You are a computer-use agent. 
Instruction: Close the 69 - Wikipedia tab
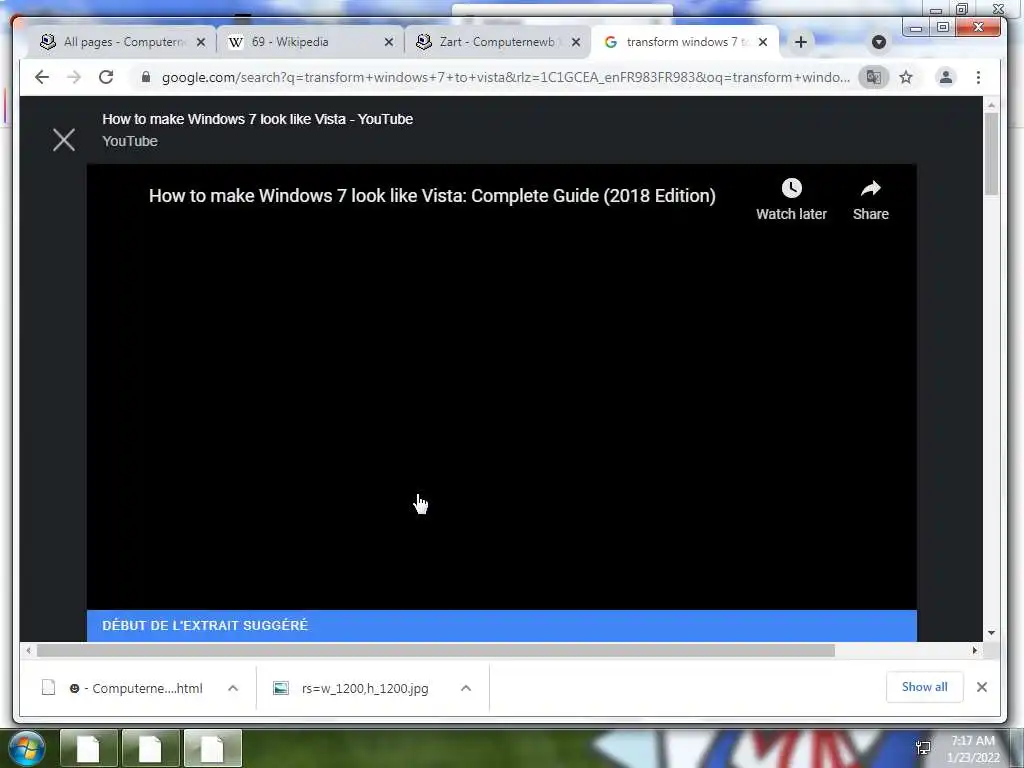coord(389,42)
